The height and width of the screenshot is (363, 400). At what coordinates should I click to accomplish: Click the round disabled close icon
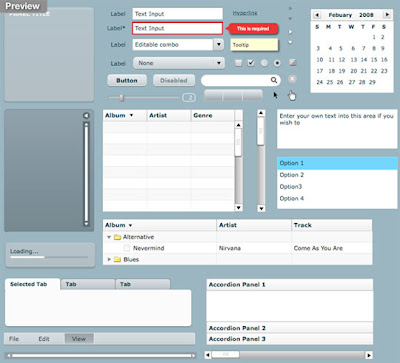[x=292, y=79]
